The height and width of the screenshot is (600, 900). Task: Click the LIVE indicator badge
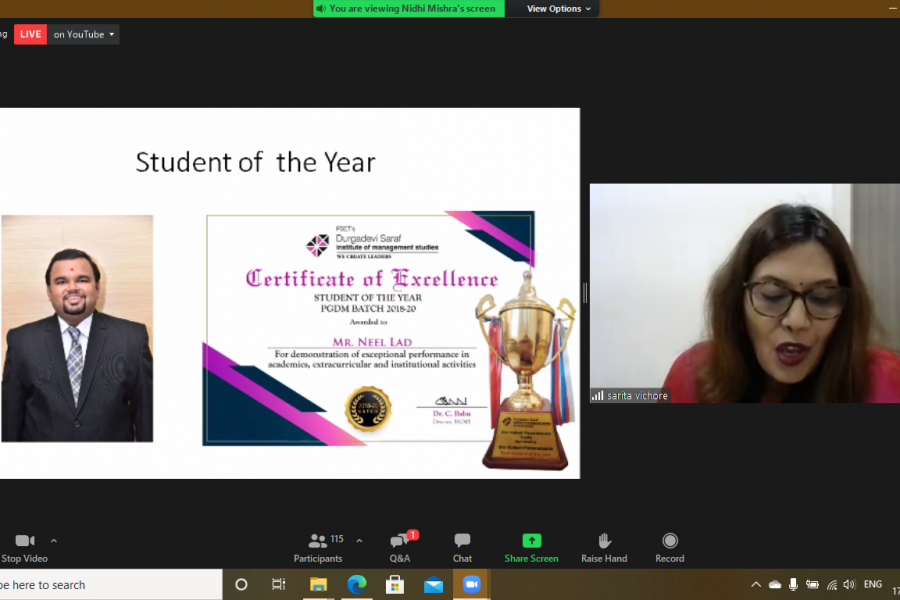point(30,34)
